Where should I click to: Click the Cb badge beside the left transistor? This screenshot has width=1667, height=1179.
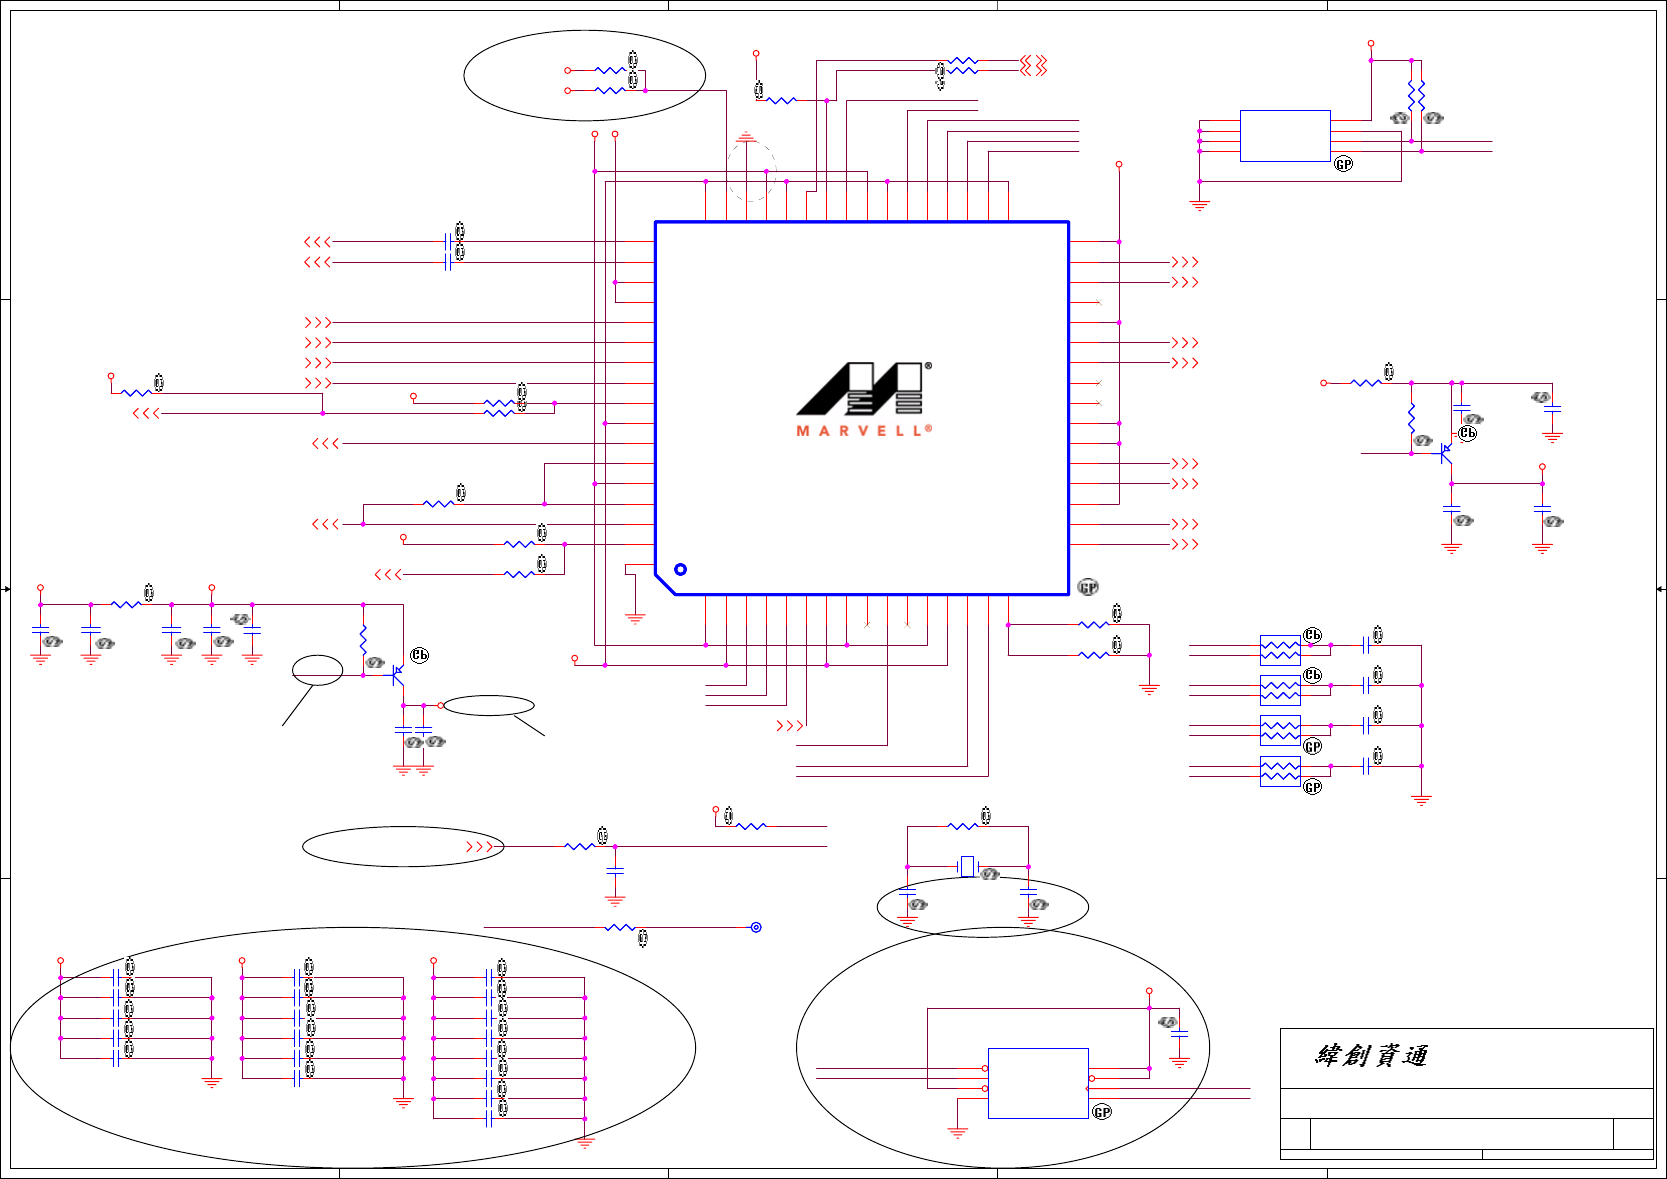pyautogui.click(x=420, y=655)
